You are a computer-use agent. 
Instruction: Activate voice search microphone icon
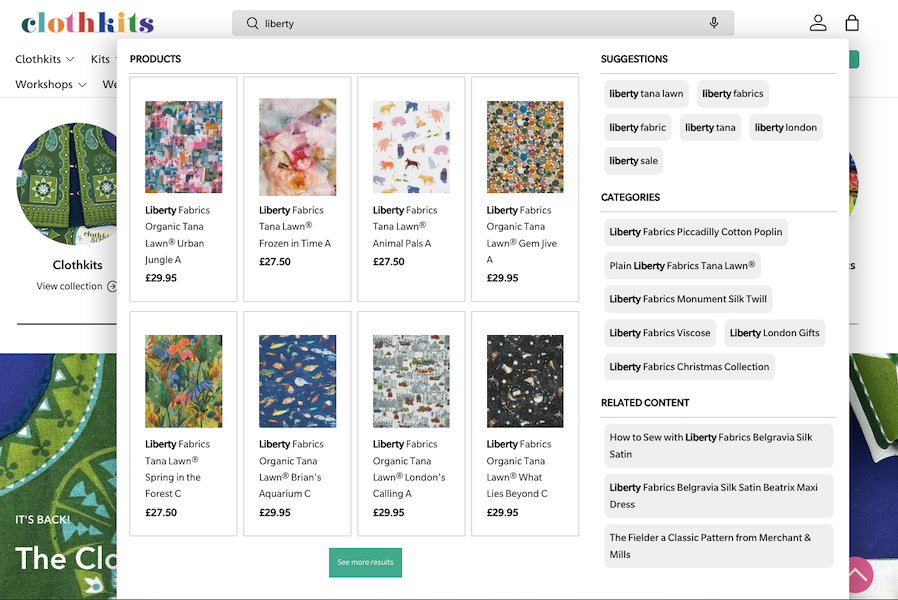pyautogui.click(x=714, y=23)
